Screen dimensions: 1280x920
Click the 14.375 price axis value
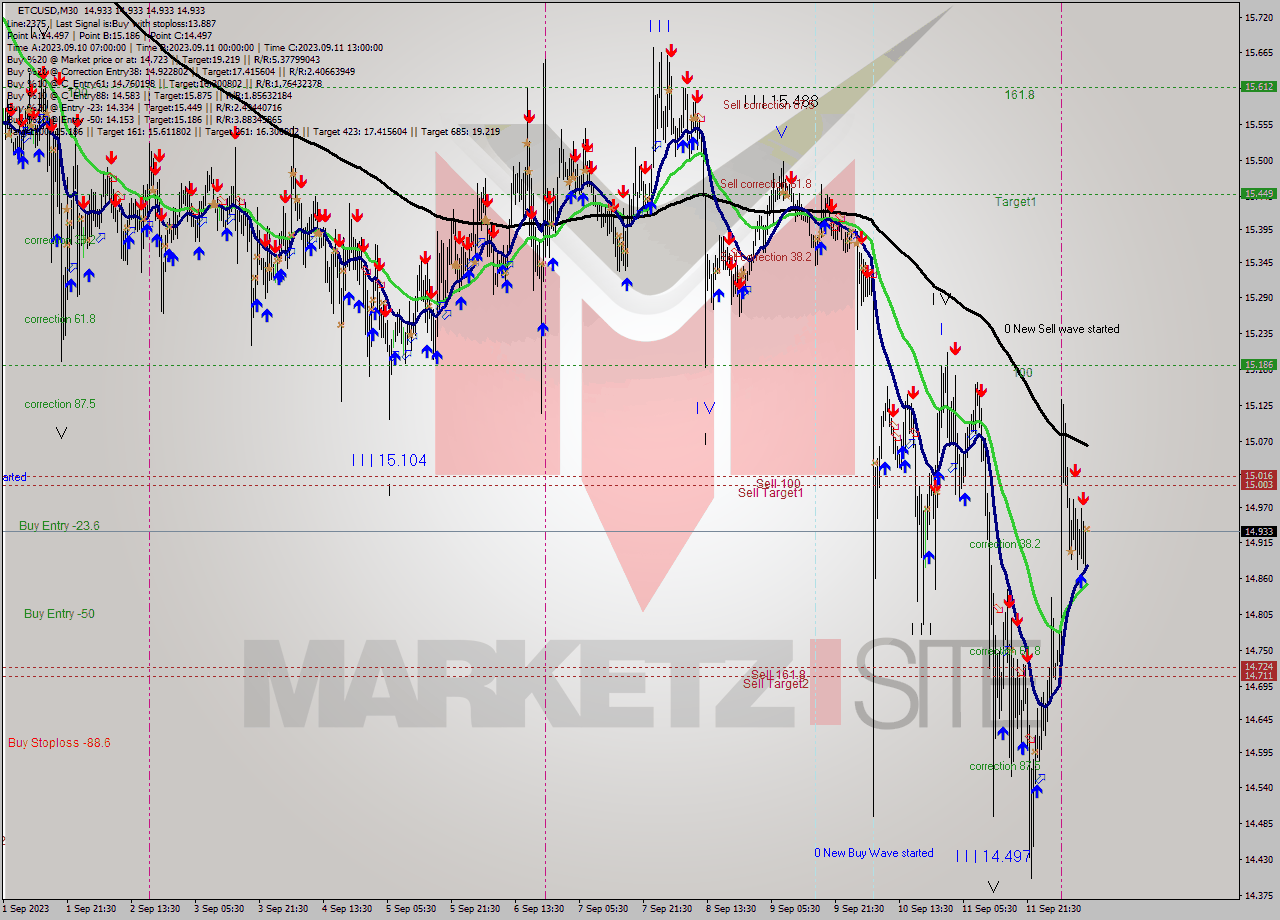(x=1258, y=895)
